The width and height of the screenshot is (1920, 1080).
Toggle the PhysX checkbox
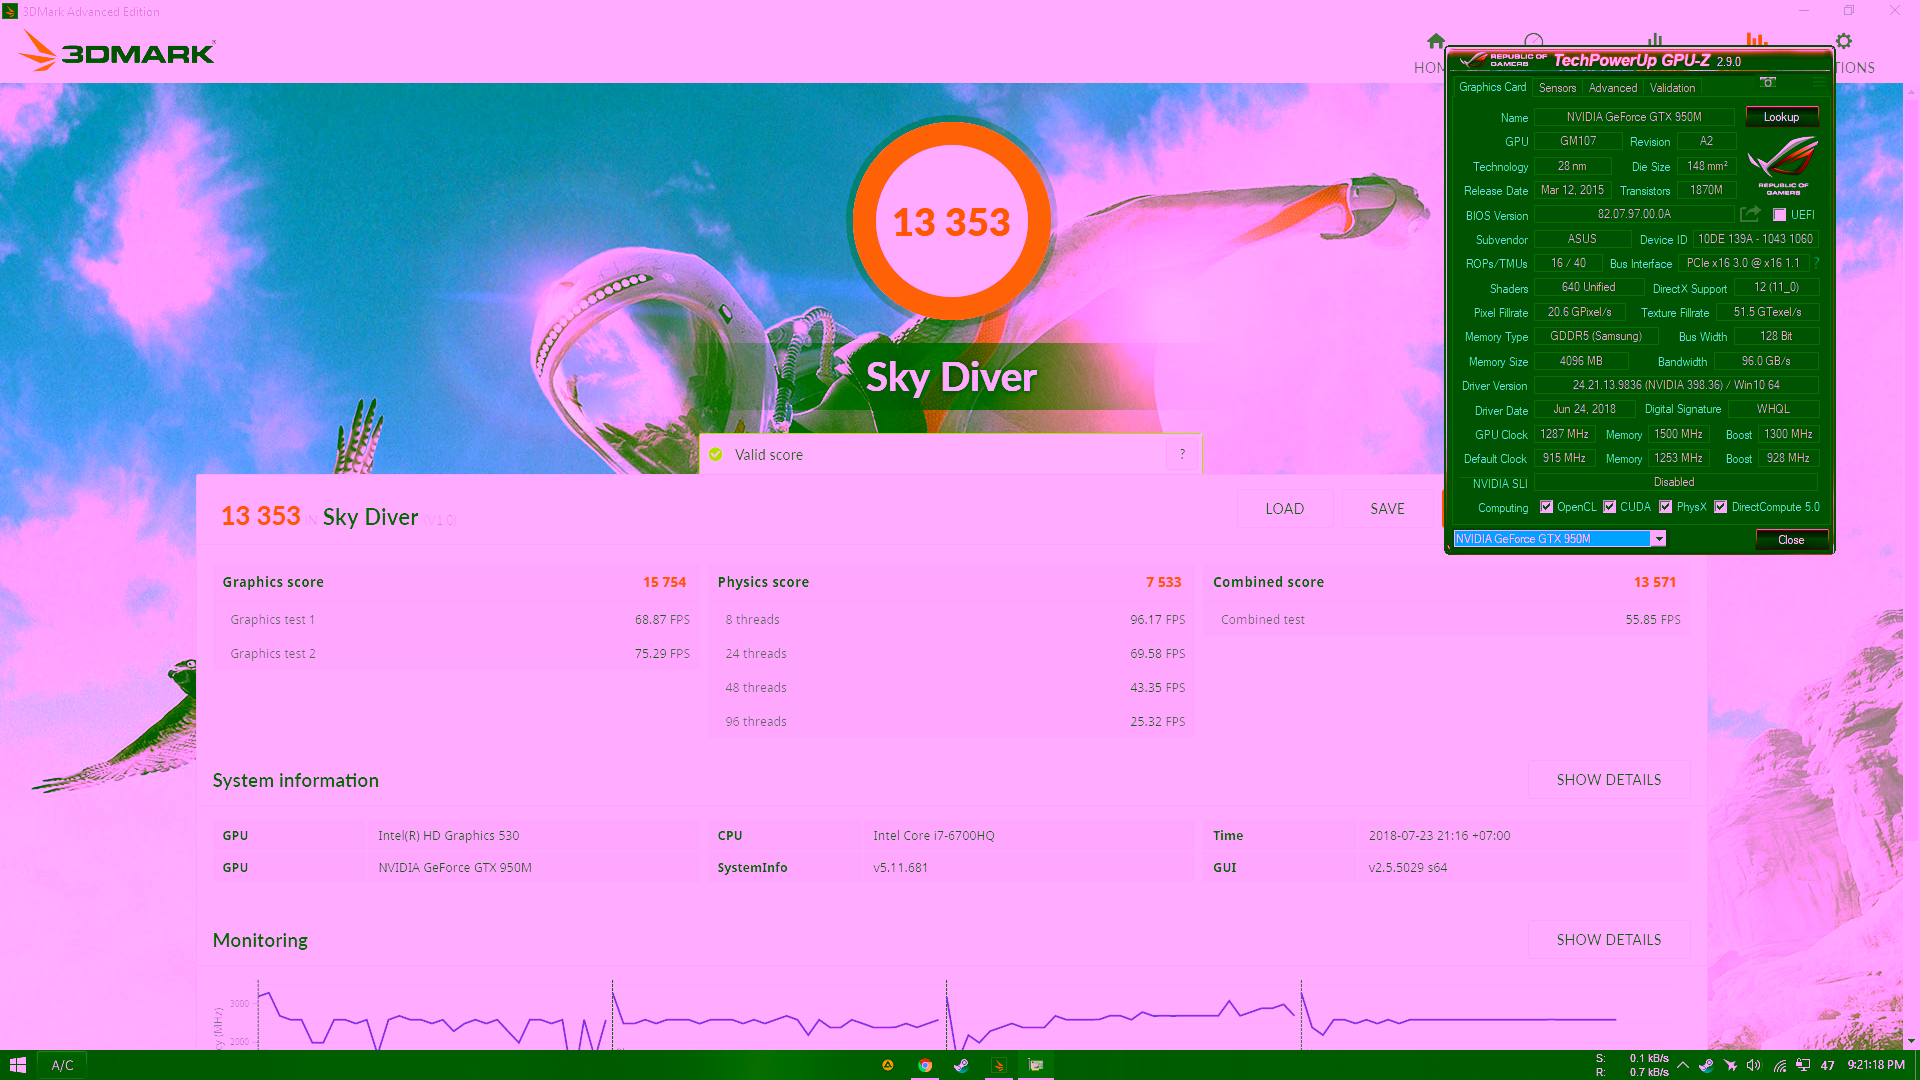tap(1665, 507)
